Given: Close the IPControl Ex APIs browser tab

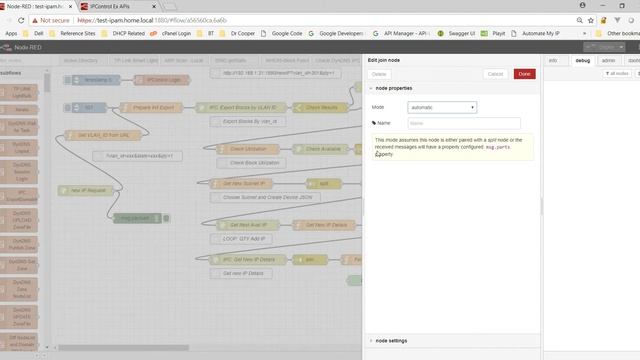Looking at the screenshot, I should click(154, 7).
